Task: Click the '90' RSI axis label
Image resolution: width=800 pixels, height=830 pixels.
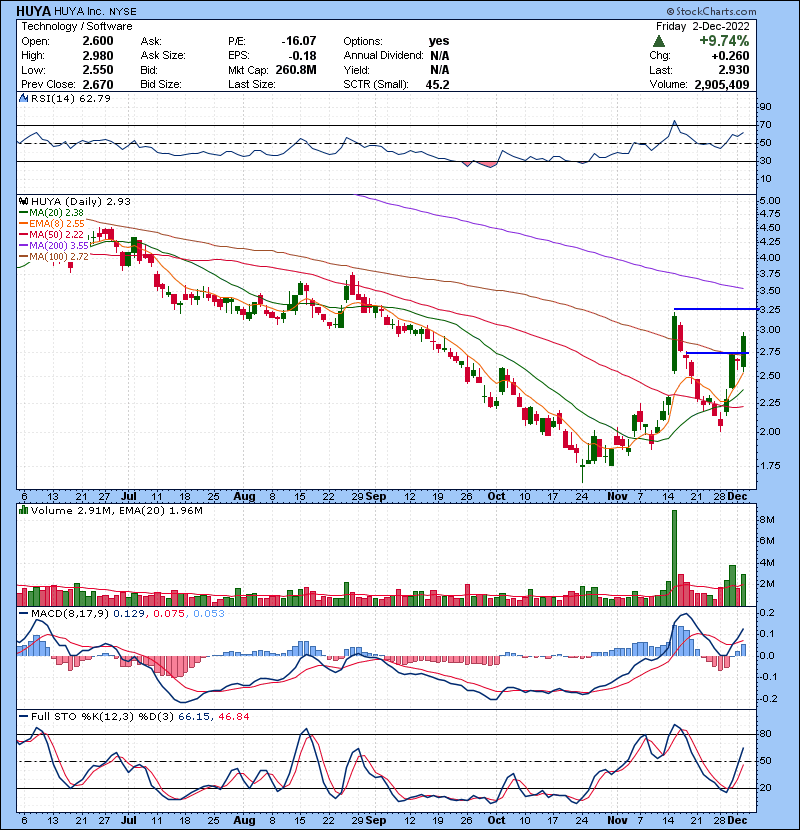Action: point(766,107)
